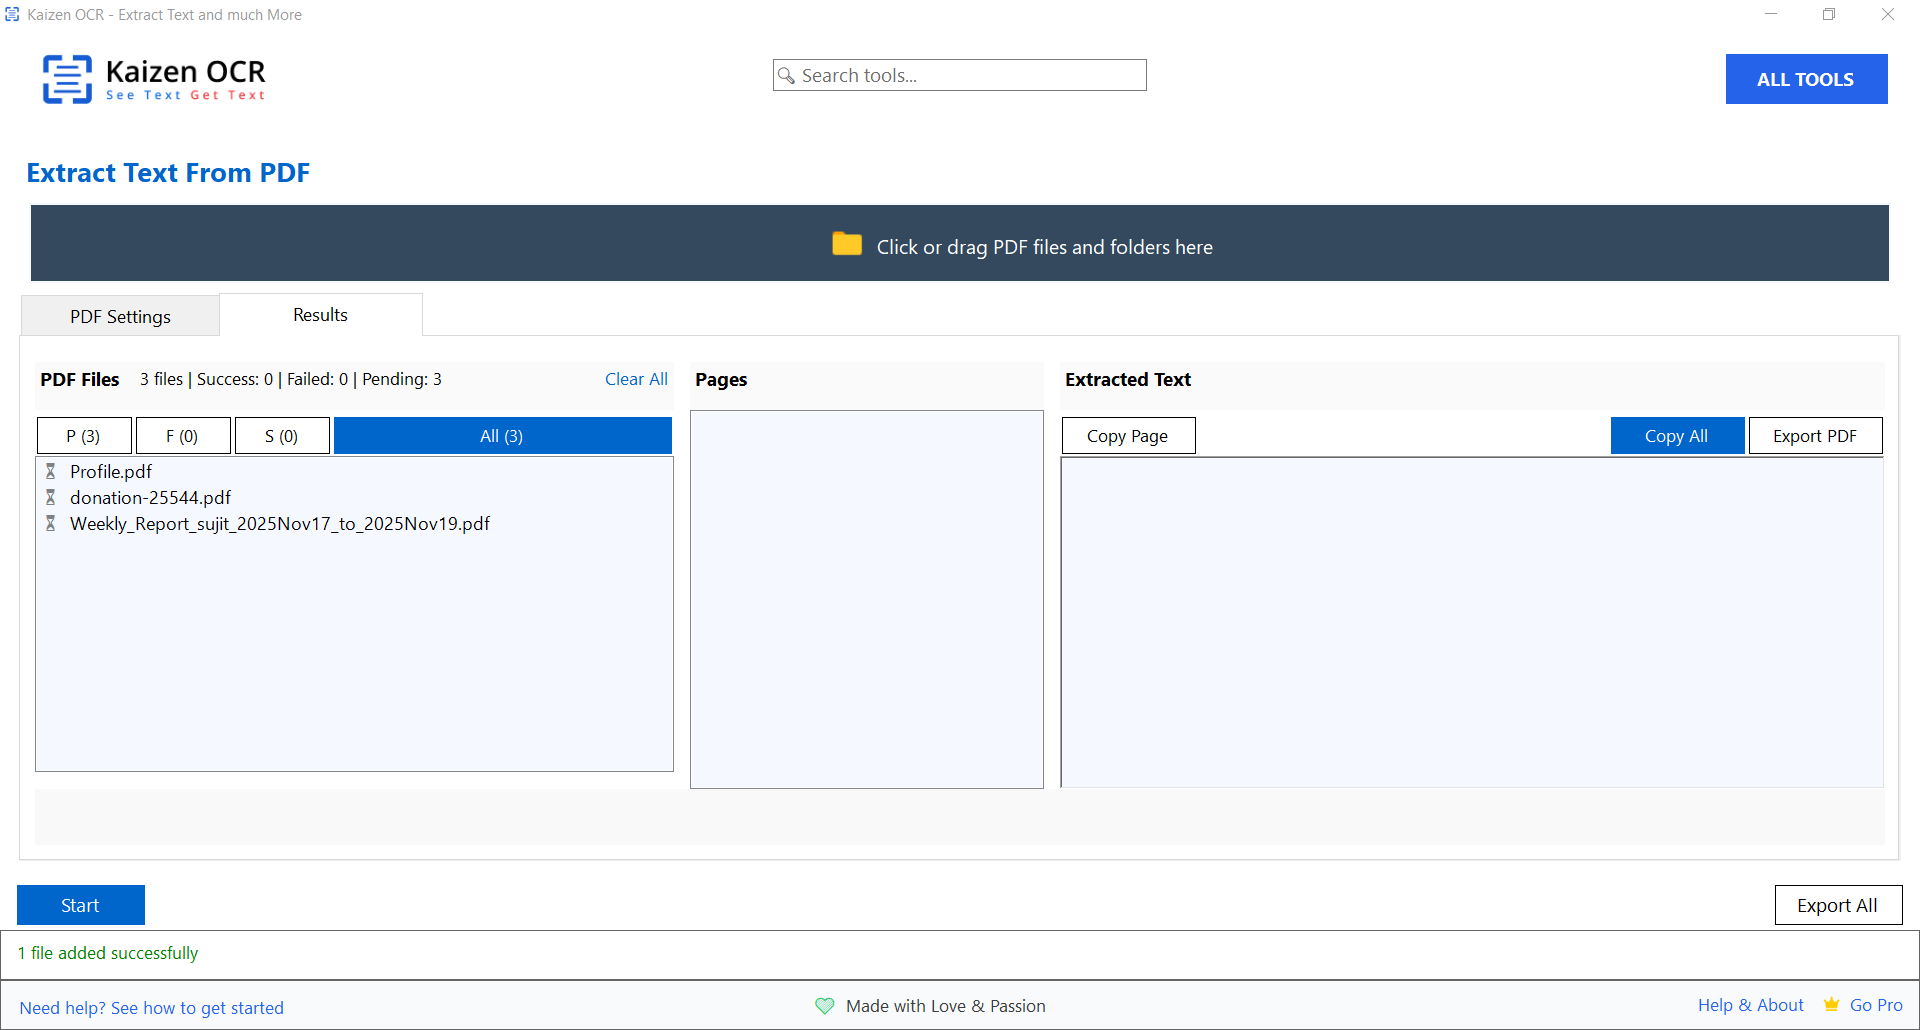
Task: Click the hourglass icon beside Profile.pdf
Action: coord(50,471)
